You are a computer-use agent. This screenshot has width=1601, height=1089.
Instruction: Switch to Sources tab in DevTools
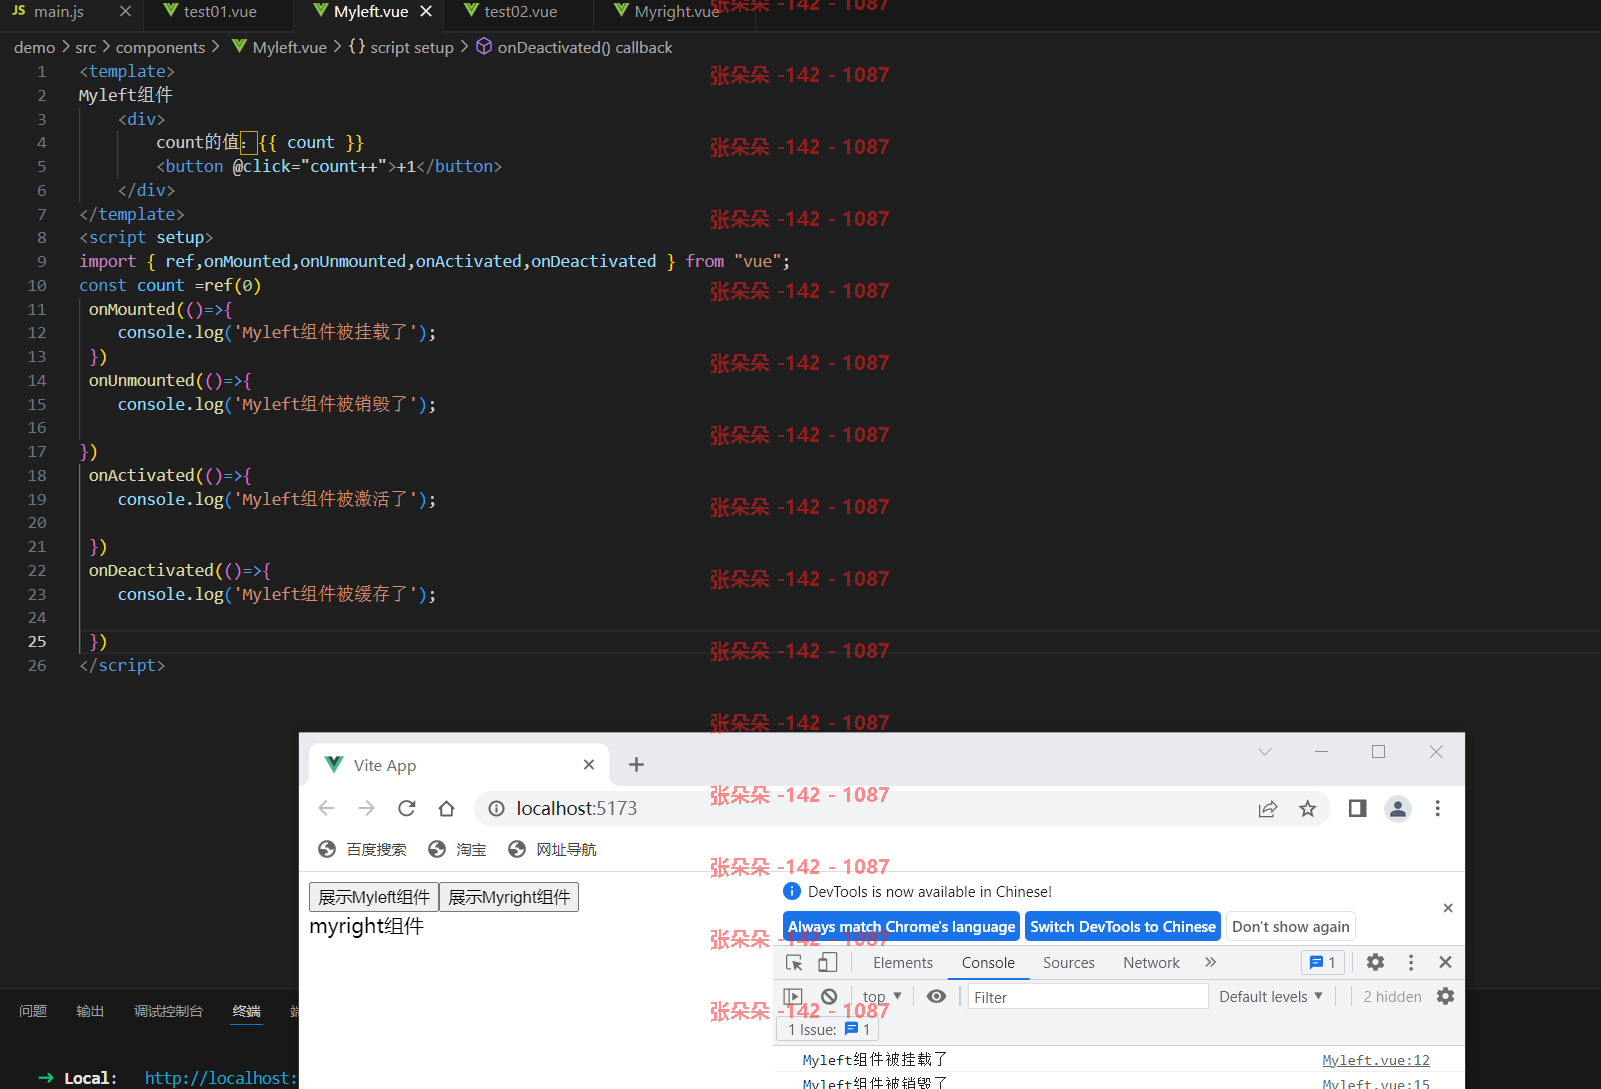click(x=1069, y=962)
